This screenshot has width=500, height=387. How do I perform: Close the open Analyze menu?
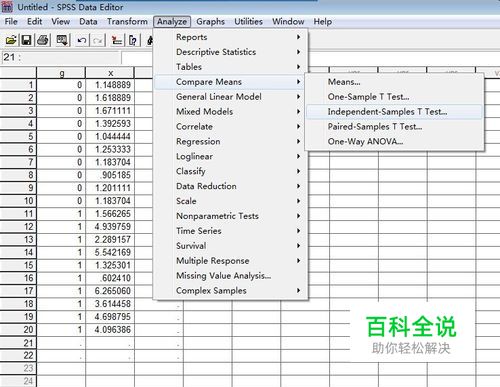pyautogui.click(x=172, y=22)
